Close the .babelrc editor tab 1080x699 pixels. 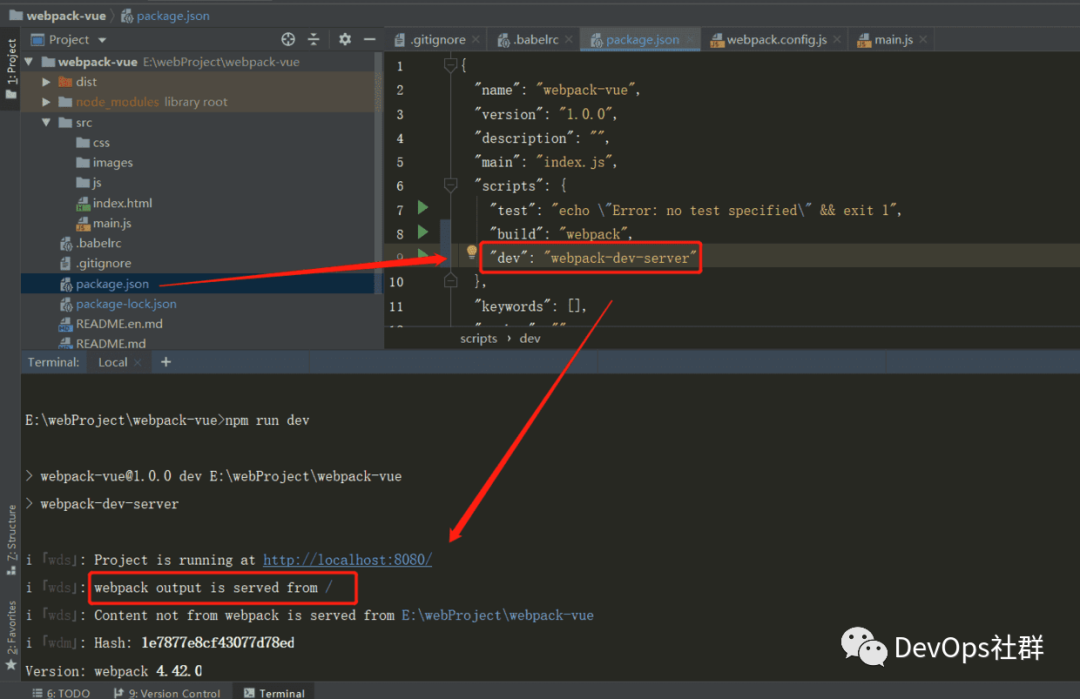point(569,40)
